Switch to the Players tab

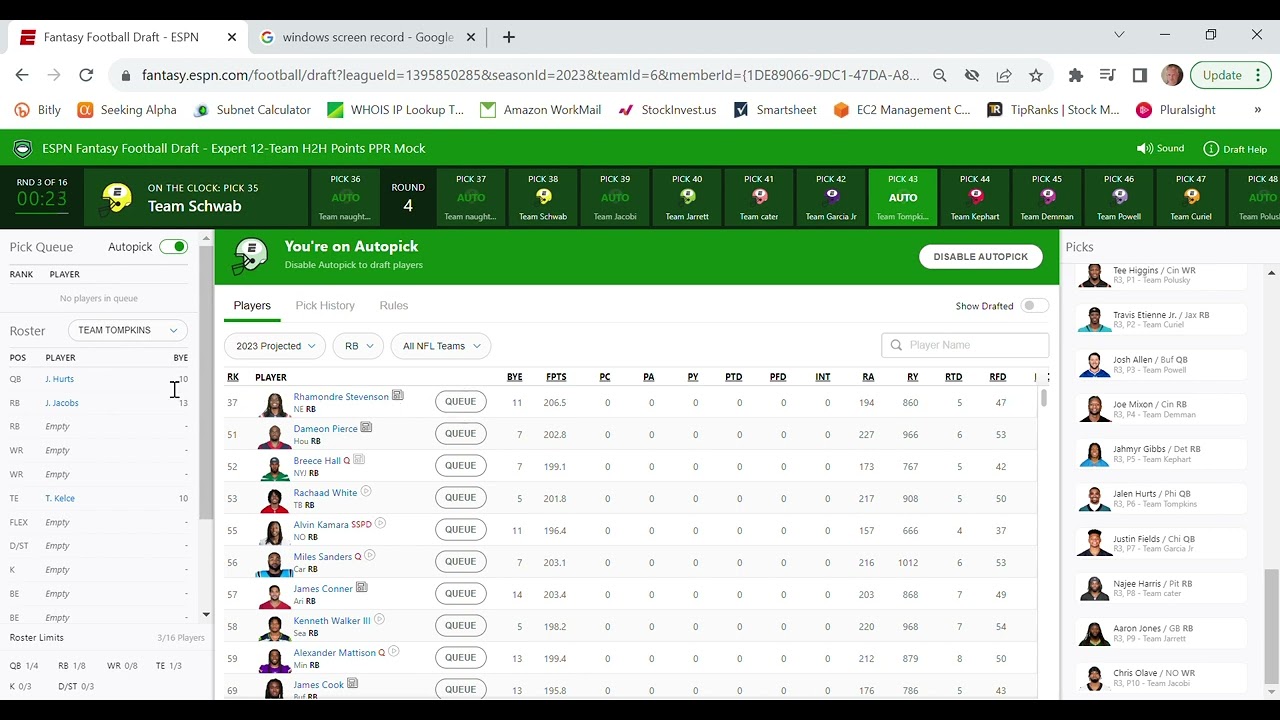(252, 306)
